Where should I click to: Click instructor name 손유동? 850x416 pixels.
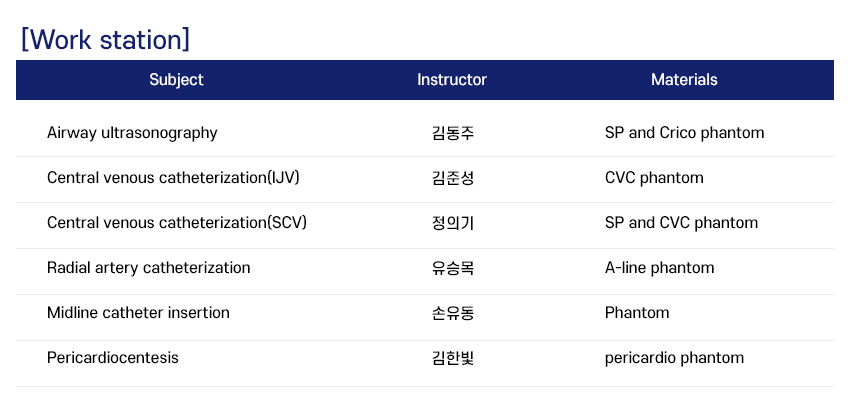pyautogui.click(x=453, y=313)
